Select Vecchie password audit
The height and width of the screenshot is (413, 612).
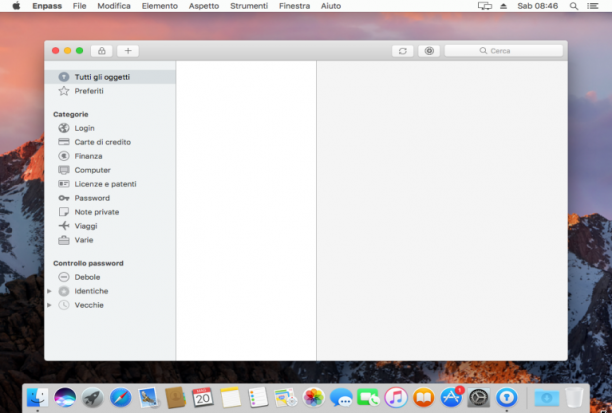pyautogui.click(x=110, y=305)
